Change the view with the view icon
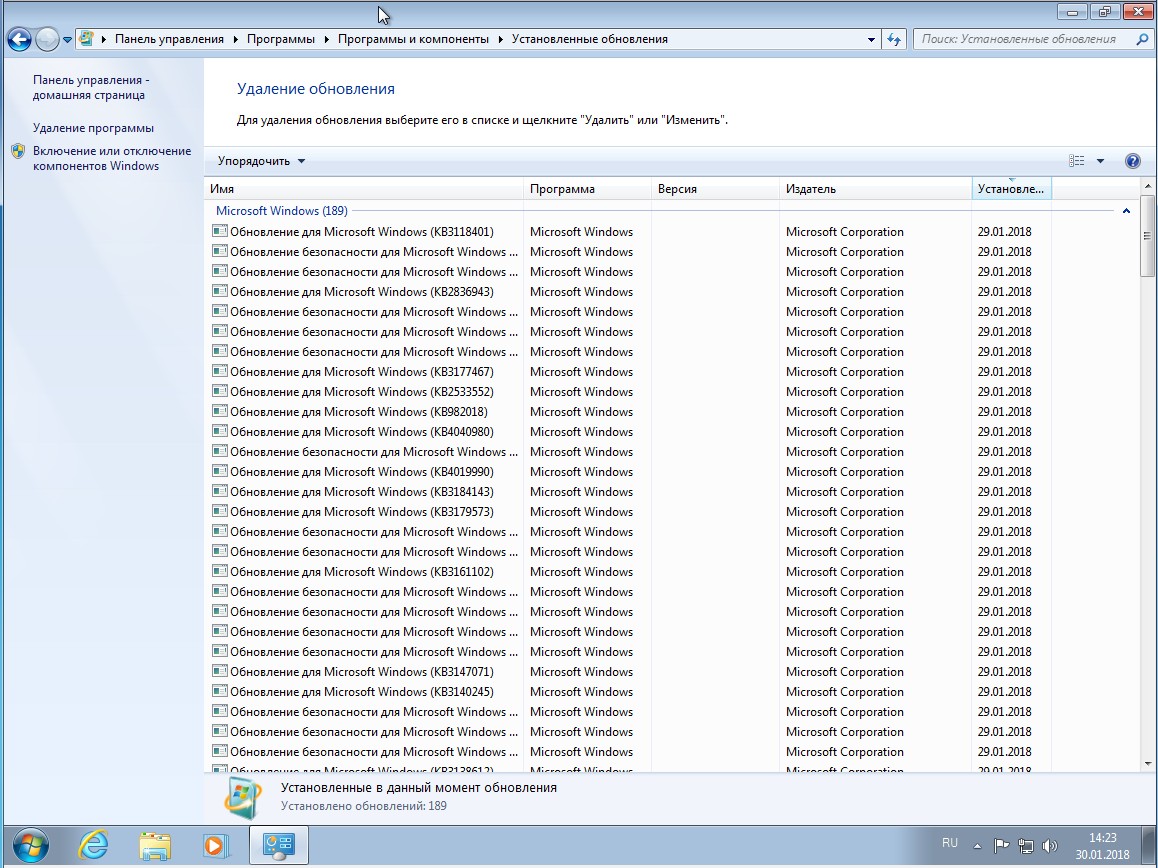 click(x=1077, y=161)
